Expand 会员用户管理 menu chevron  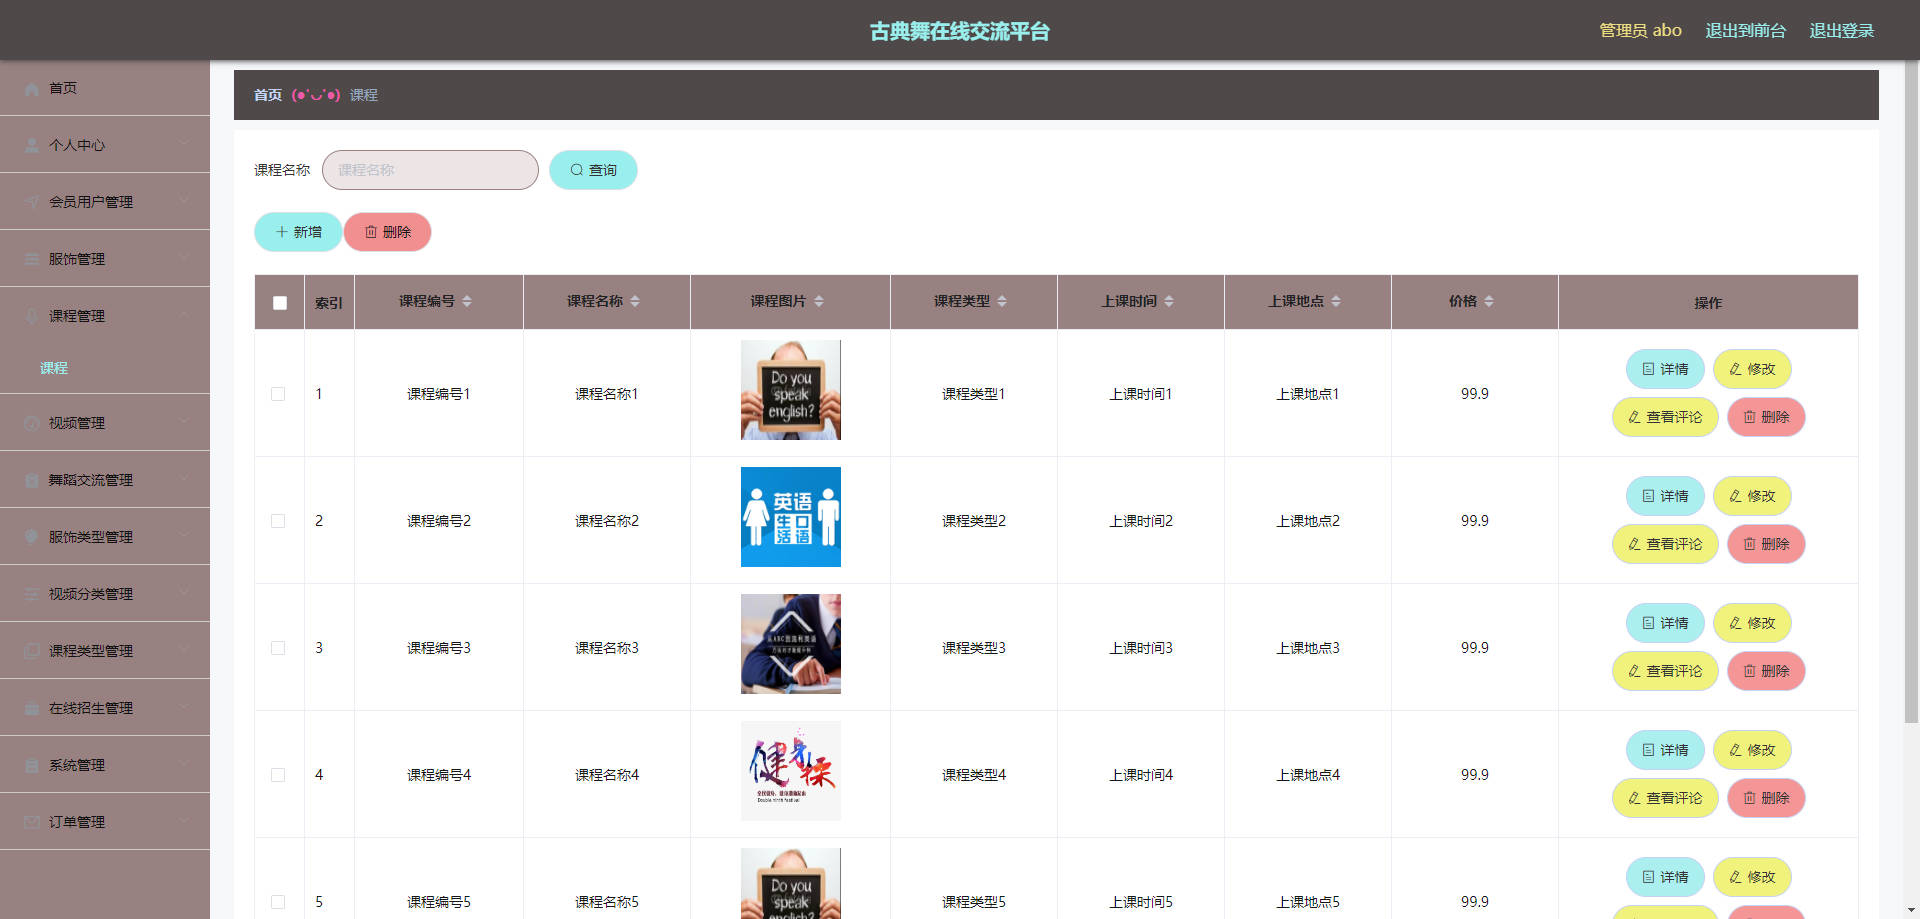pyautogui.click(x=184, y=202)
